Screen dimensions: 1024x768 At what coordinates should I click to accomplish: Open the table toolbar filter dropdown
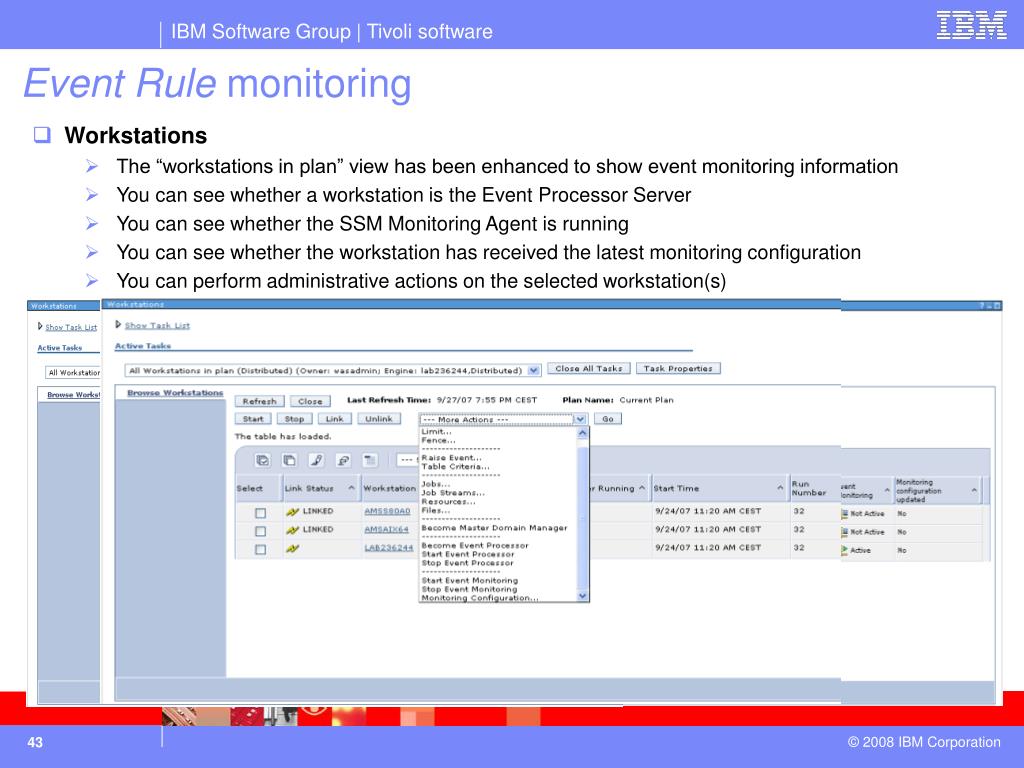pyautogui.click(x=408, y=460)
